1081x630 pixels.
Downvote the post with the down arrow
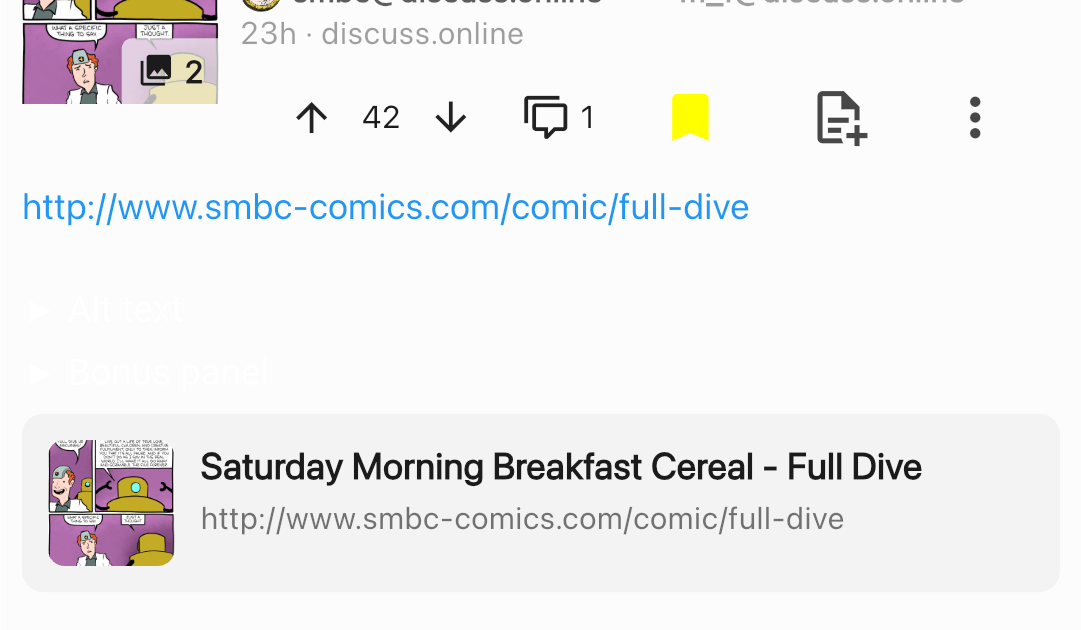click(x=451, y=119)
